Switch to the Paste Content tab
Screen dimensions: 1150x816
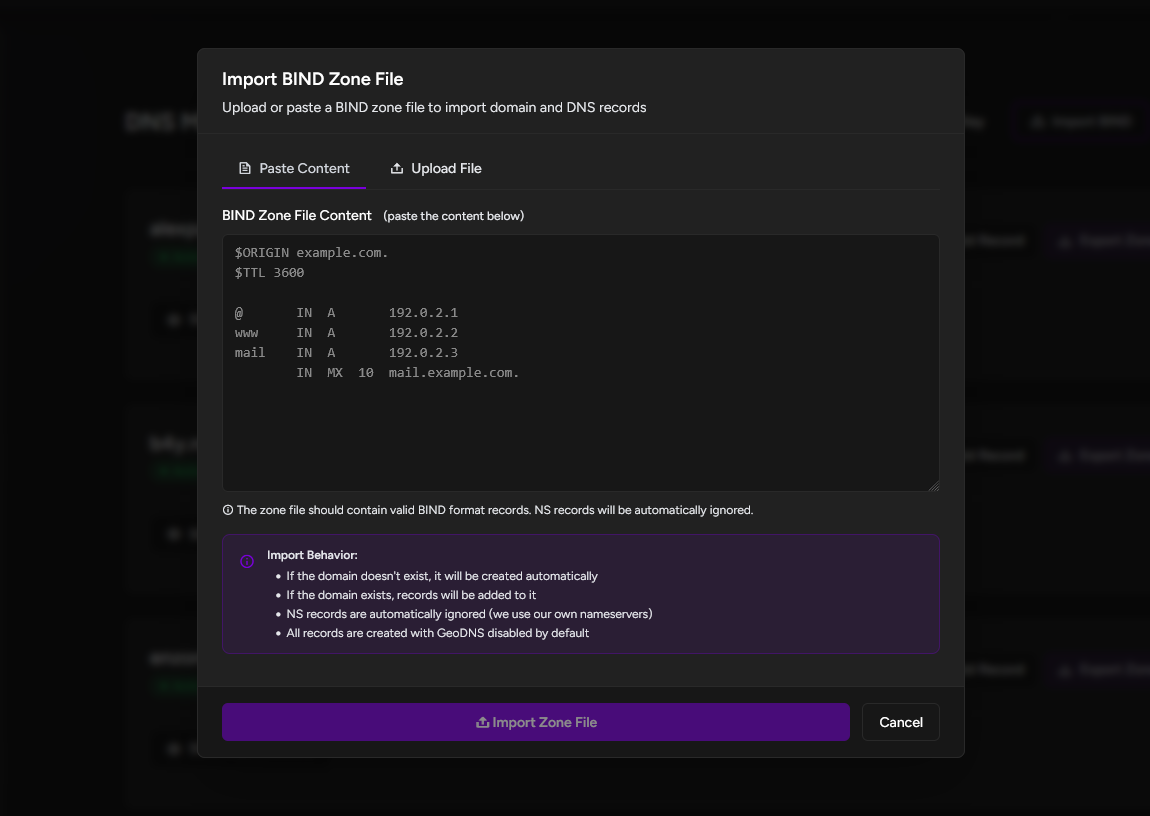pos(294,168)
